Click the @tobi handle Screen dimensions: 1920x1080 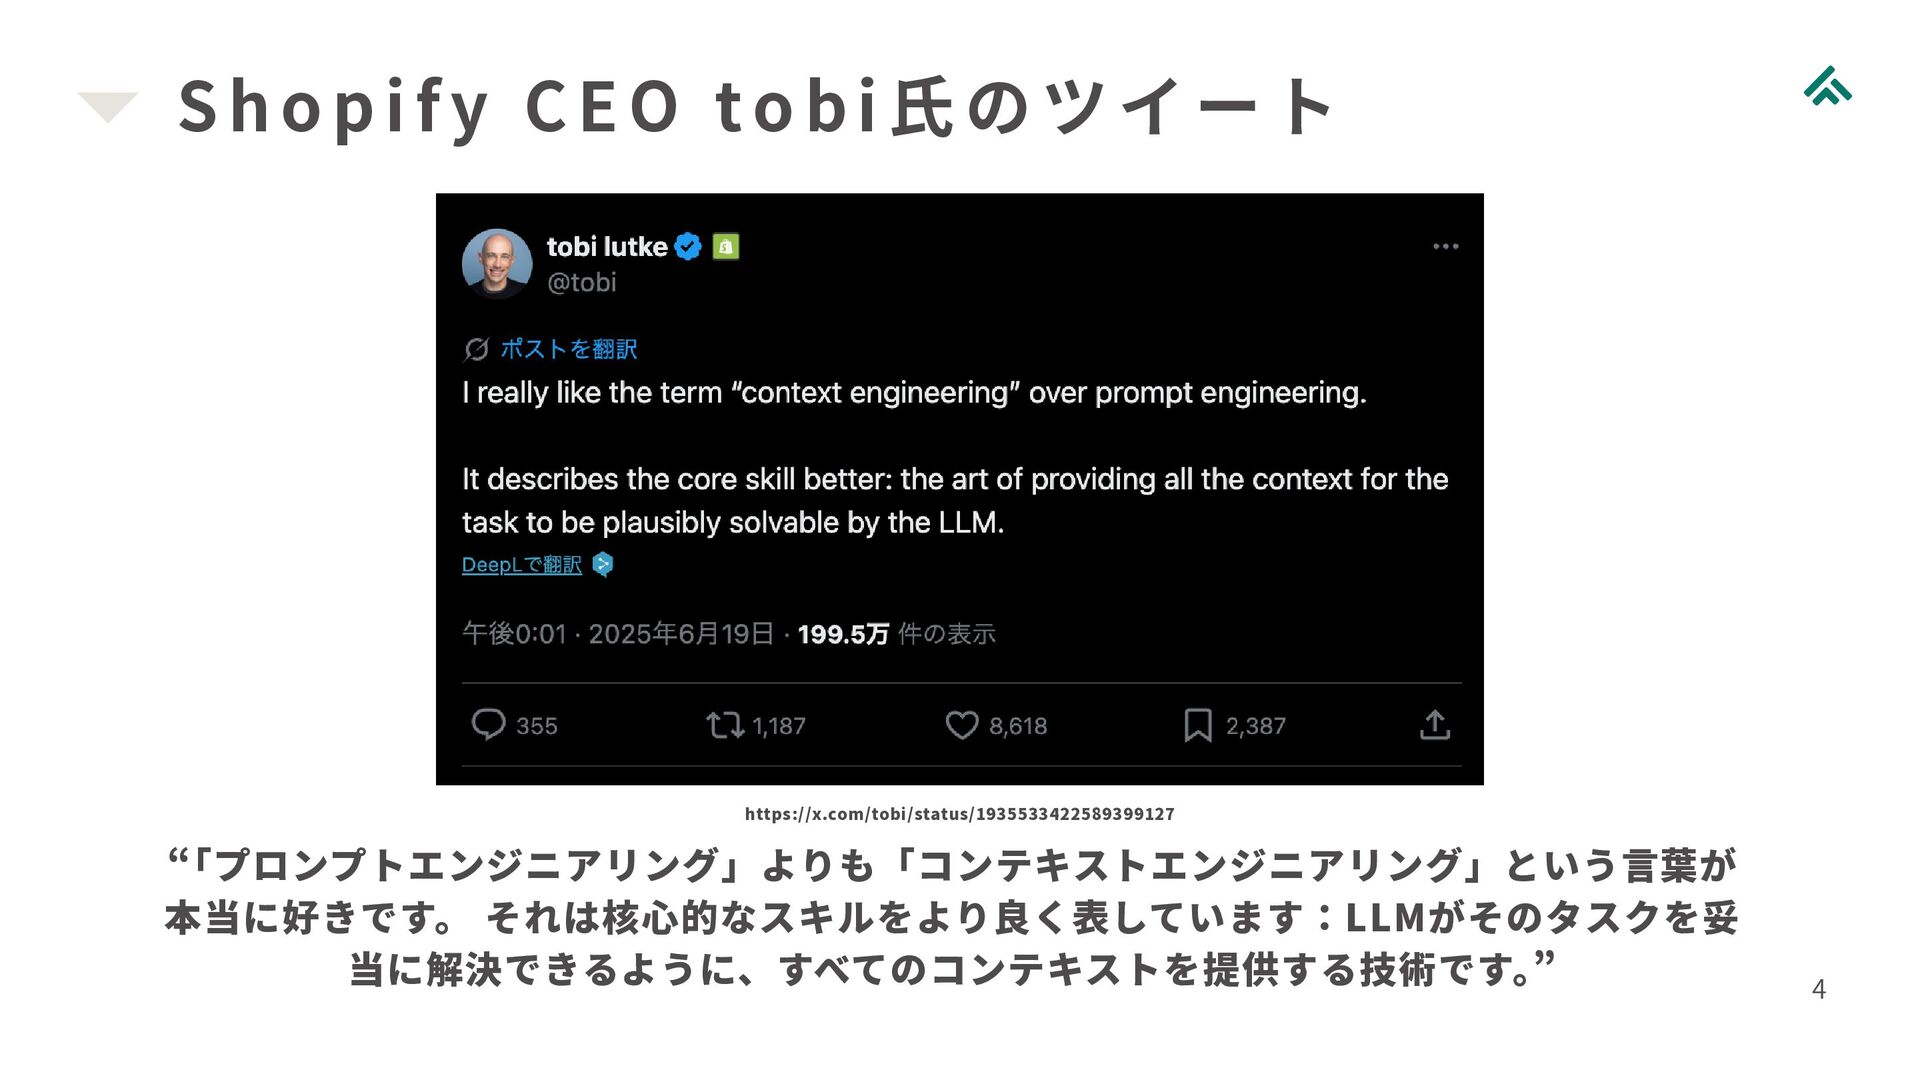[581, 283]
